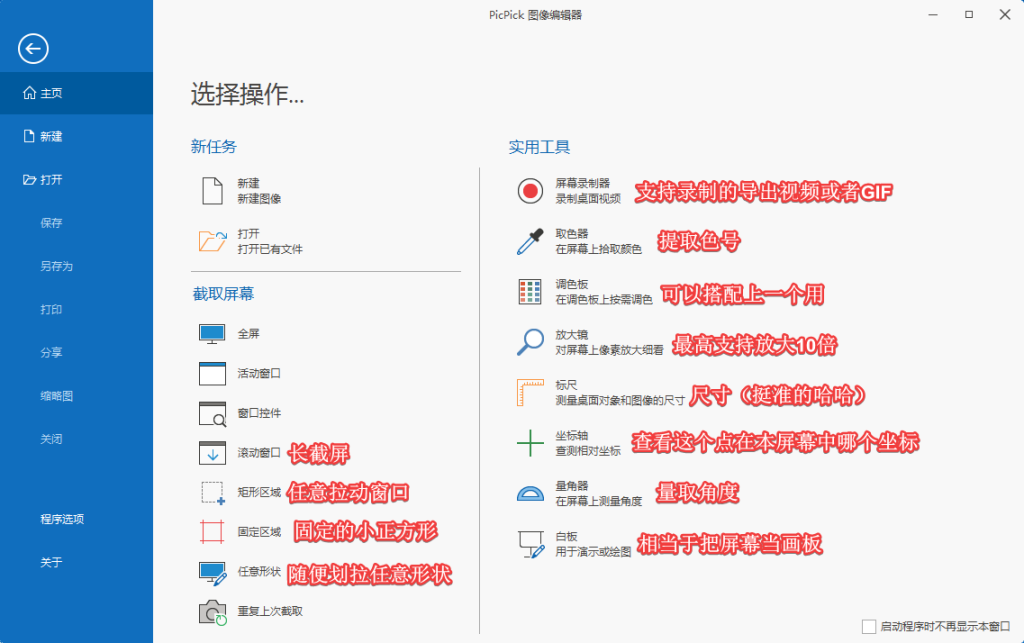Click the page icon beside sidebar 新建
This screenshot has height=643, width=1024.
[29, 136]
